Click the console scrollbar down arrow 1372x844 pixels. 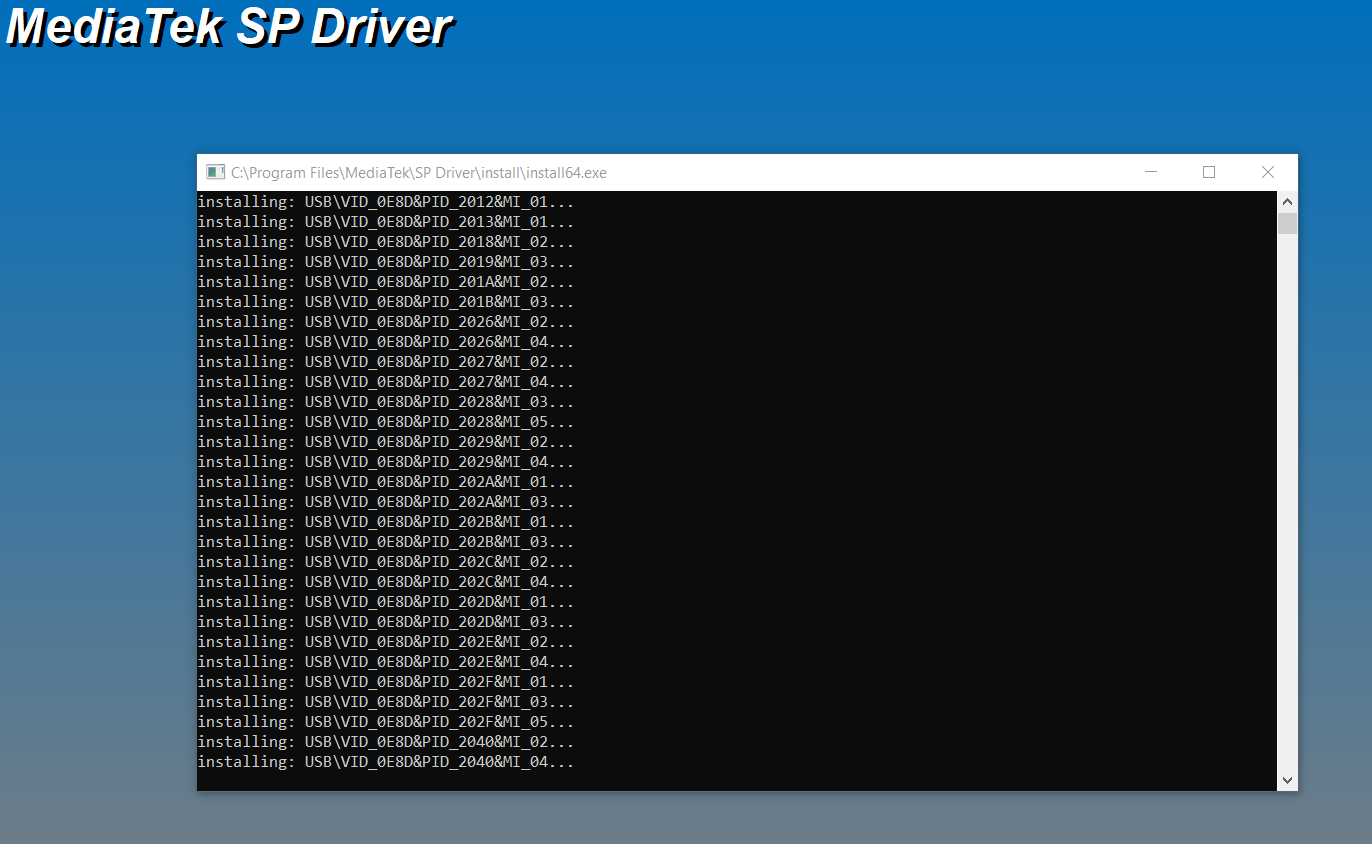pyautogui.click(x=1287, y=780)
